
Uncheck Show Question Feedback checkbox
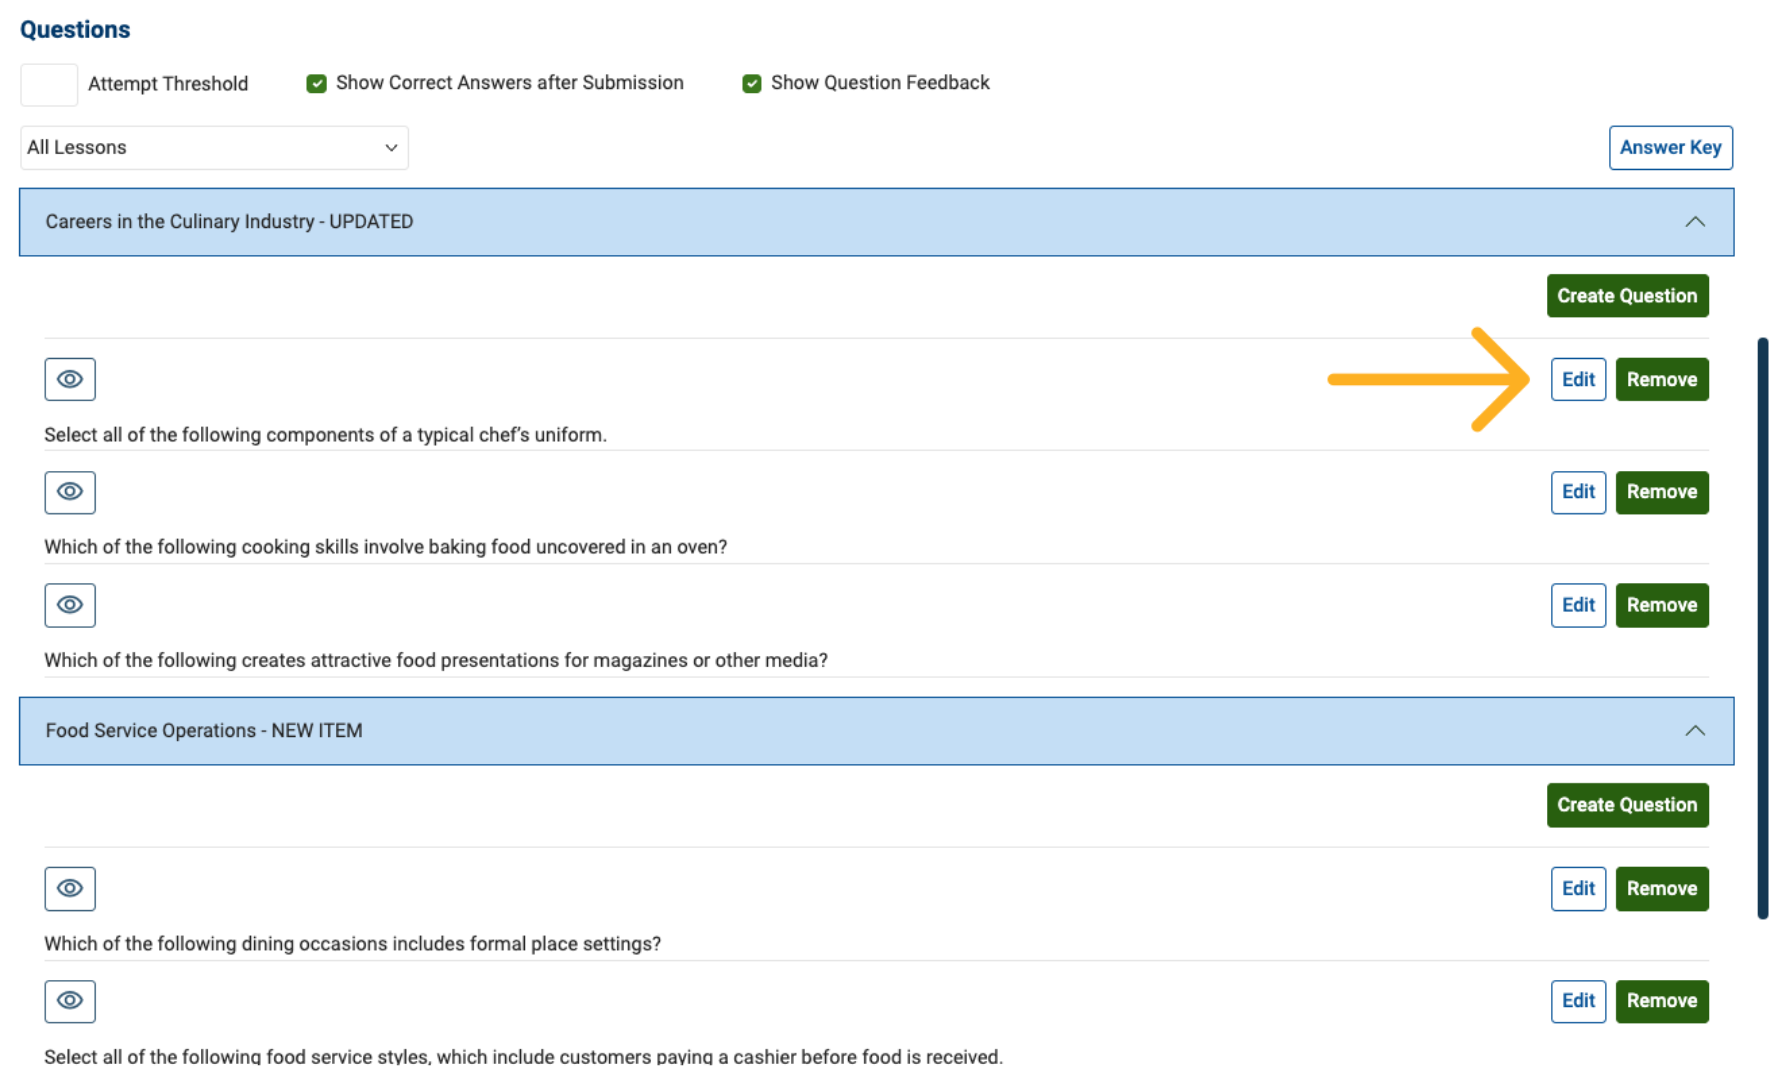click(x=752, y=84)
